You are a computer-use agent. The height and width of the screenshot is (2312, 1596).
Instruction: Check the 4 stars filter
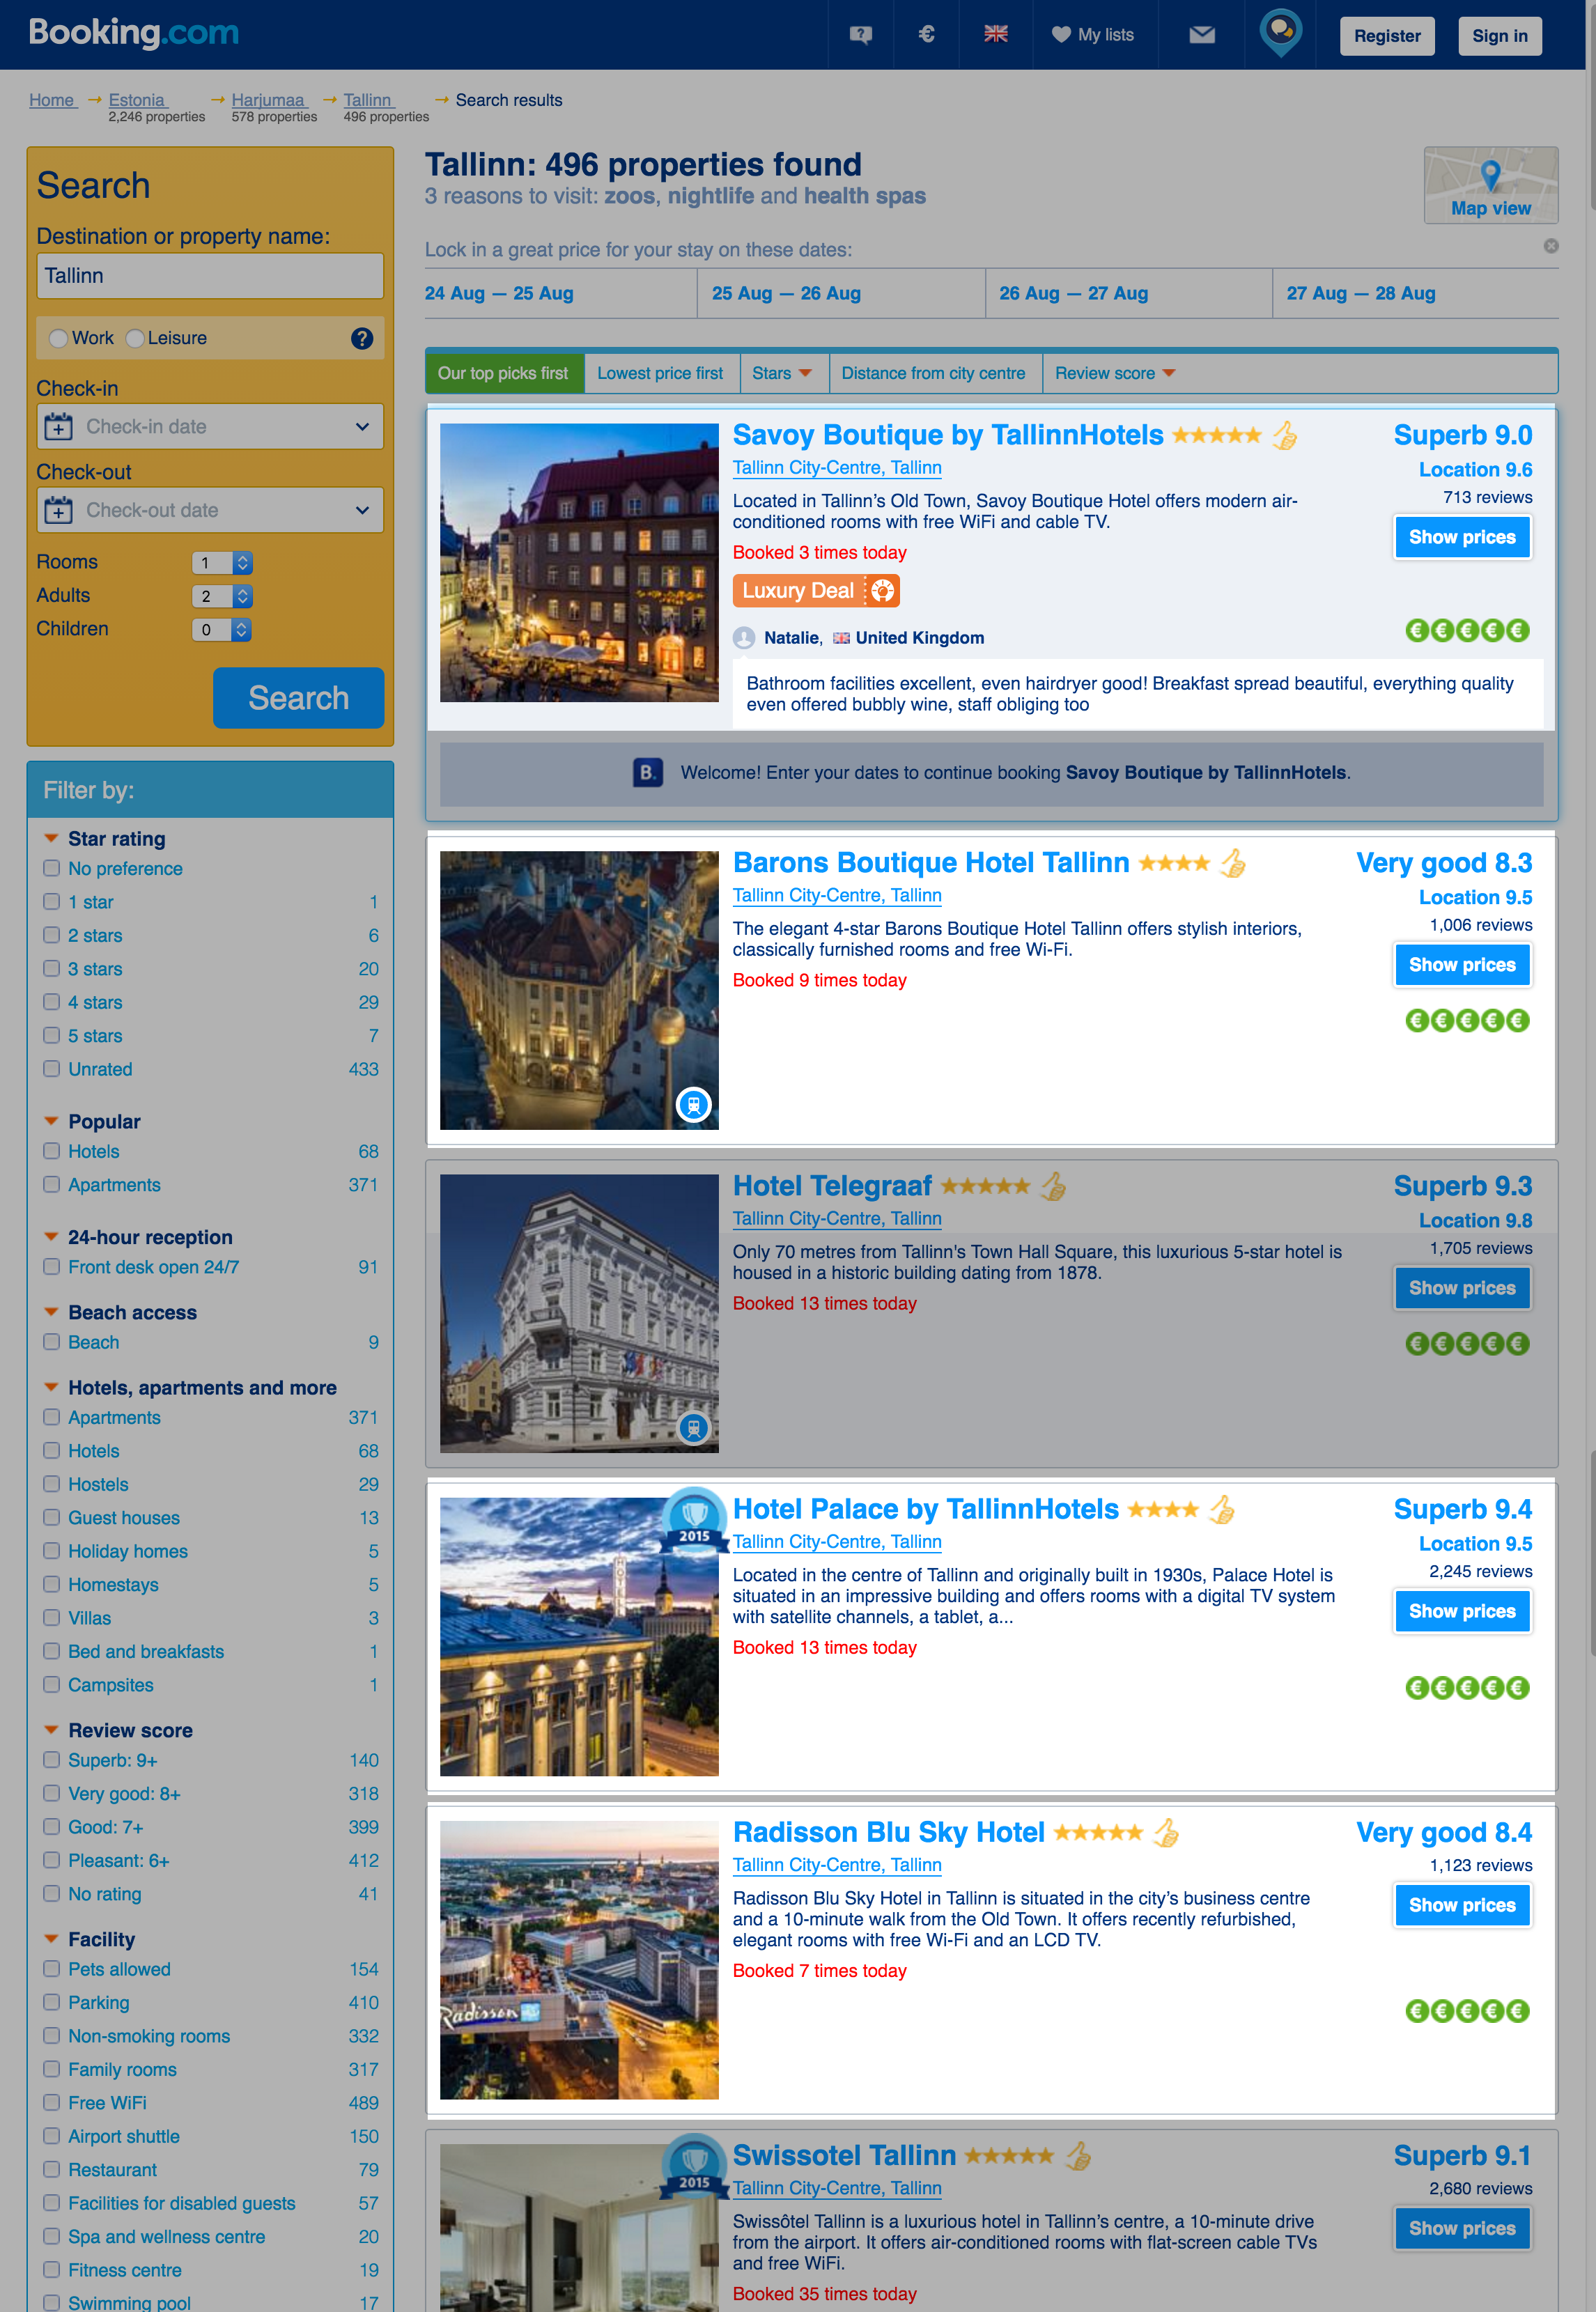tap(52, 1002)
